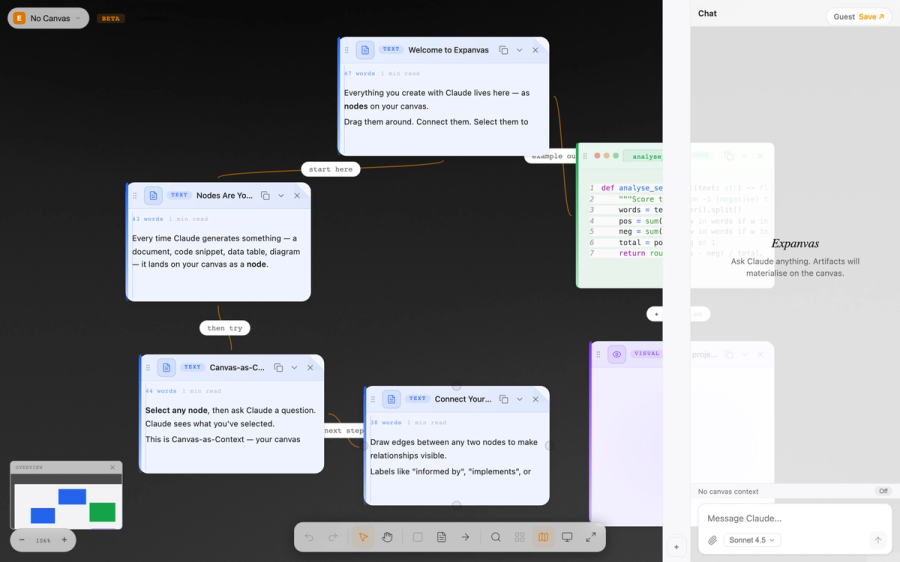
Task: Click the Chat panel title
Action: (707, 13)
